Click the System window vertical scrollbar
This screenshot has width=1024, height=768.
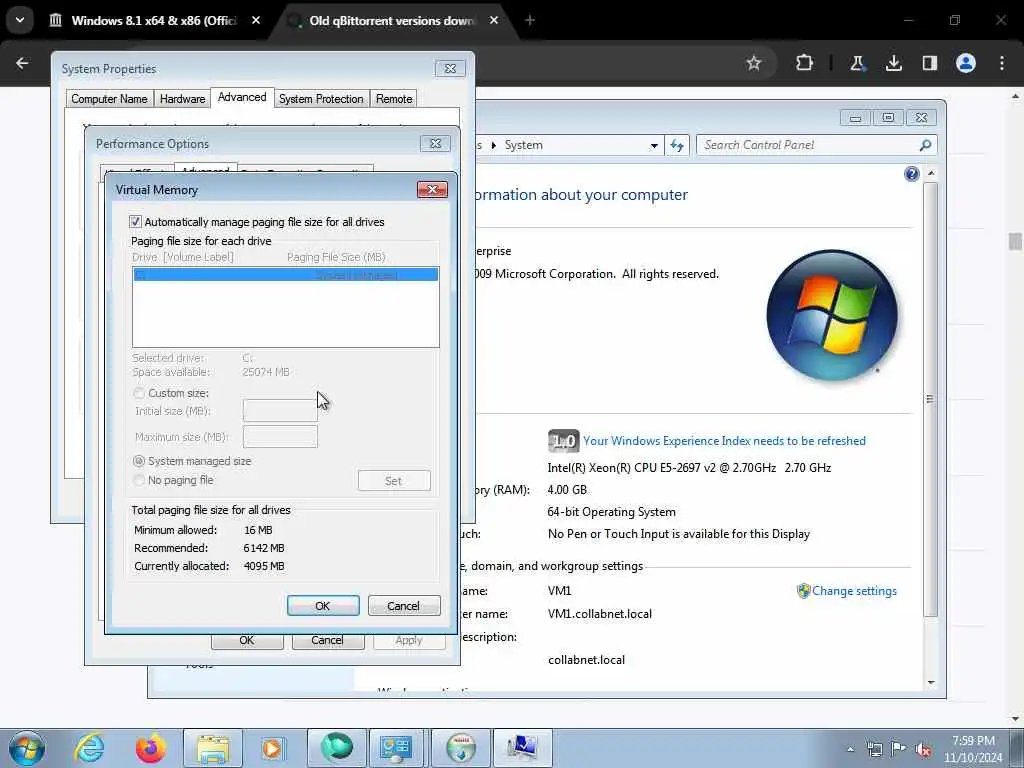[x=931, y=398]
